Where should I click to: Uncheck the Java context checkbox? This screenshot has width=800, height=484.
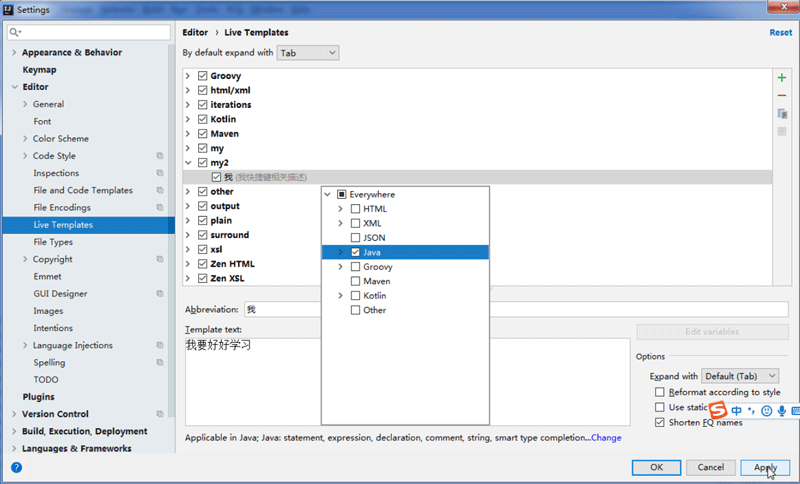[356, 252]
